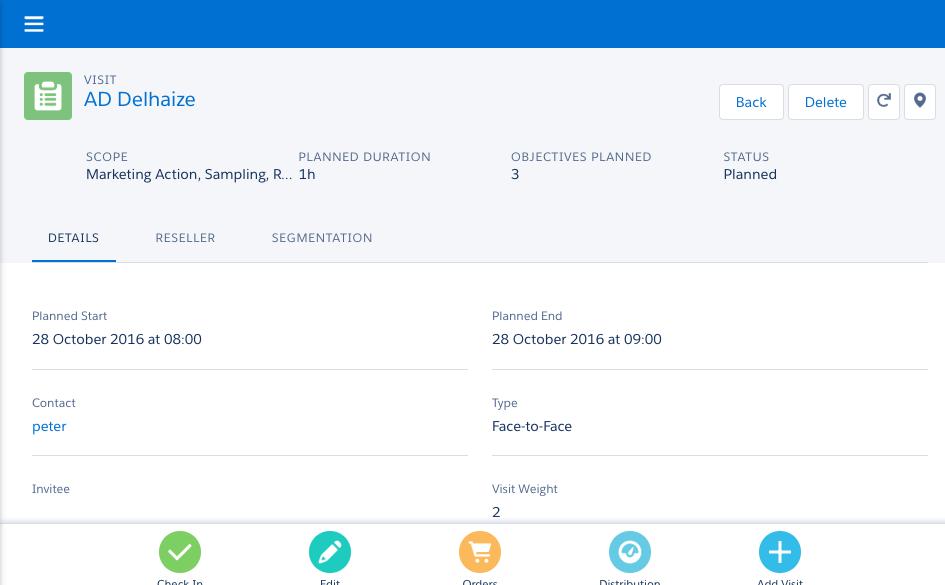Image resolution: width=945 pixels, height=585 pixels.
Task: Click the Objectives Planned value 3
Action: [515, 175]
